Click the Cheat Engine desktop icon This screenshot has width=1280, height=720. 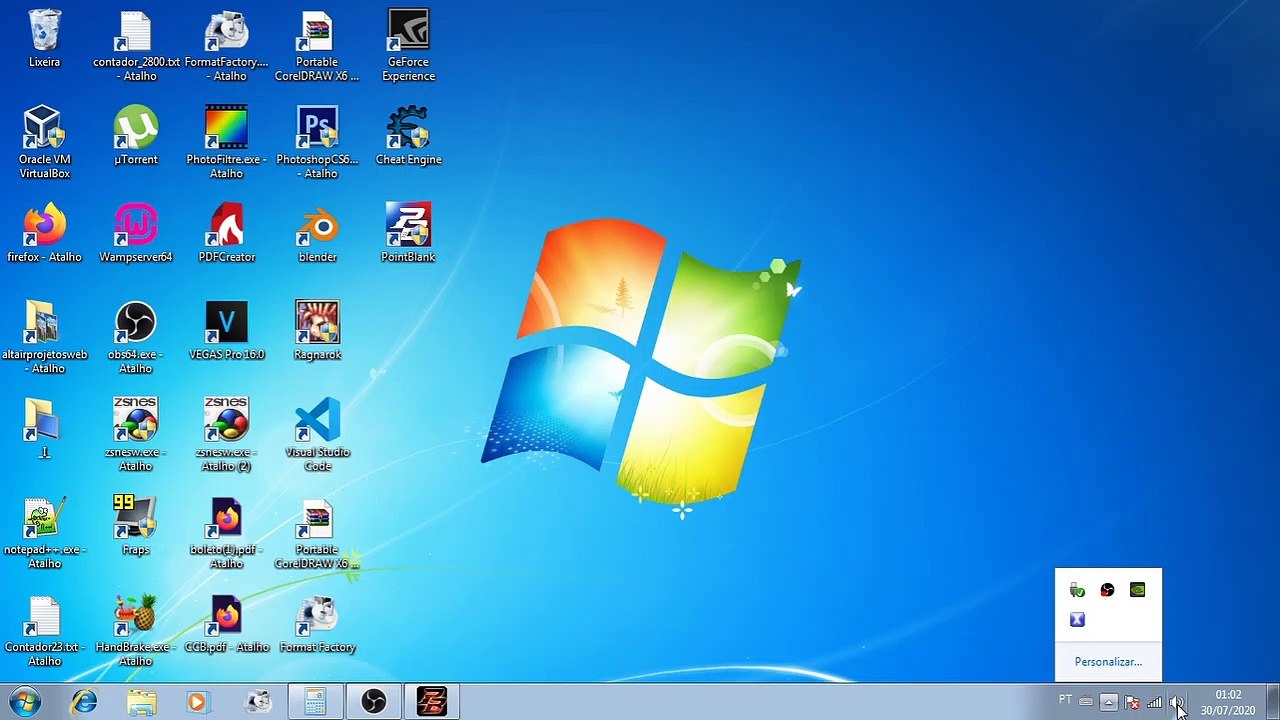coord(408,136)
